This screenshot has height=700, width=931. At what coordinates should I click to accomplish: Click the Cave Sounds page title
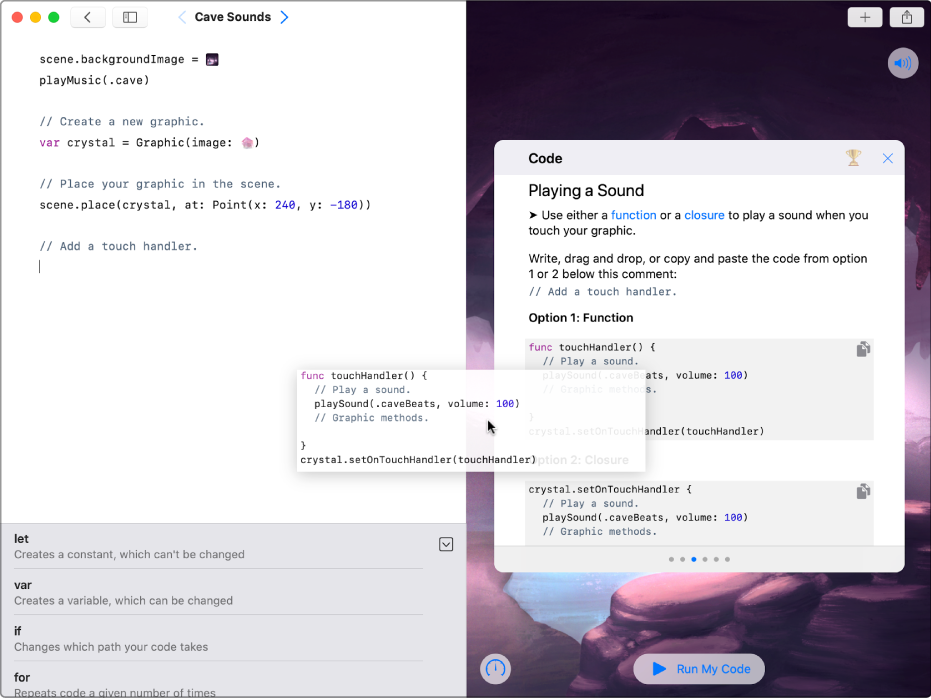[233, 17]
